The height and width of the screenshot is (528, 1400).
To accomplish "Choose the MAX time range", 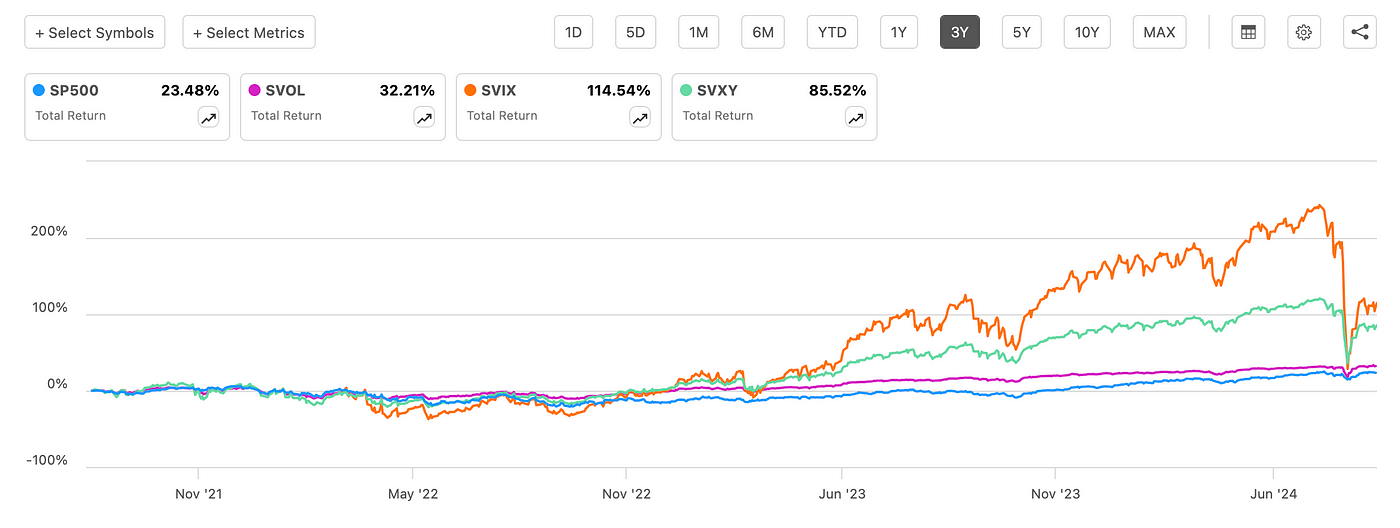I will point(1159,32).
